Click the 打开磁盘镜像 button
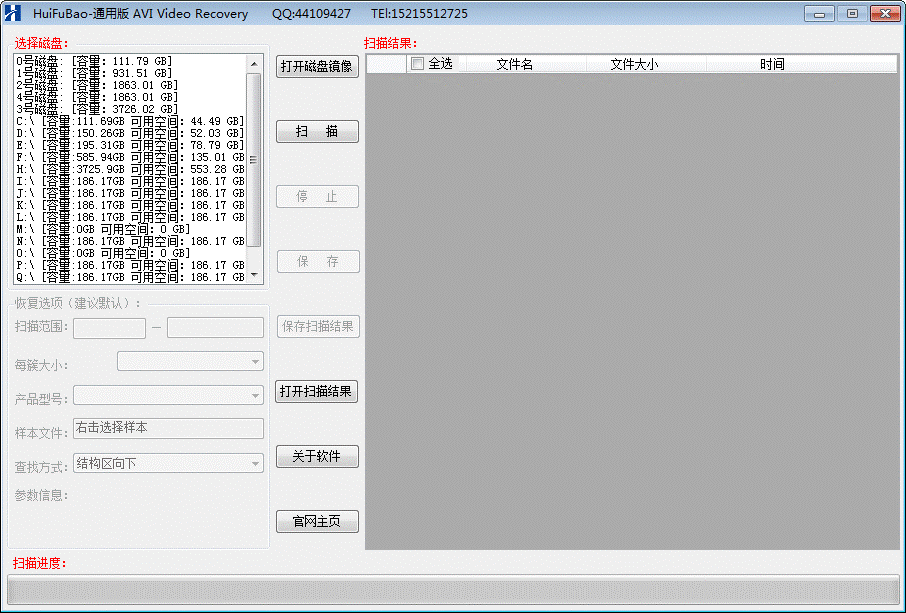This screenshot has height=613, width=906. click(317, 67)
